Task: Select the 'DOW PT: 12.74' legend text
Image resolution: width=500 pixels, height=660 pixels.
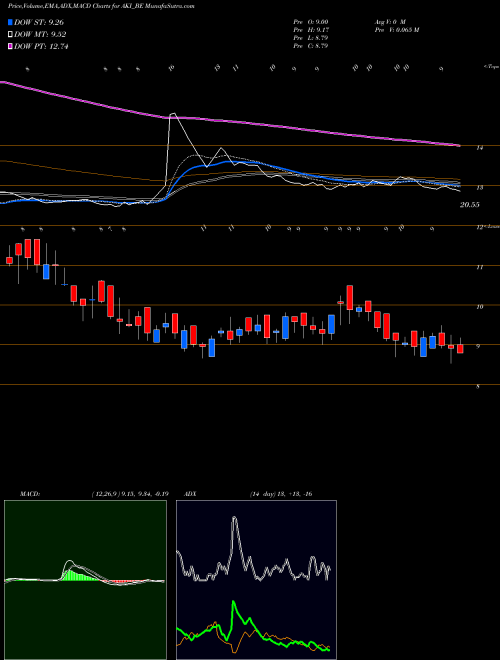Action: (x=41, y=46)
